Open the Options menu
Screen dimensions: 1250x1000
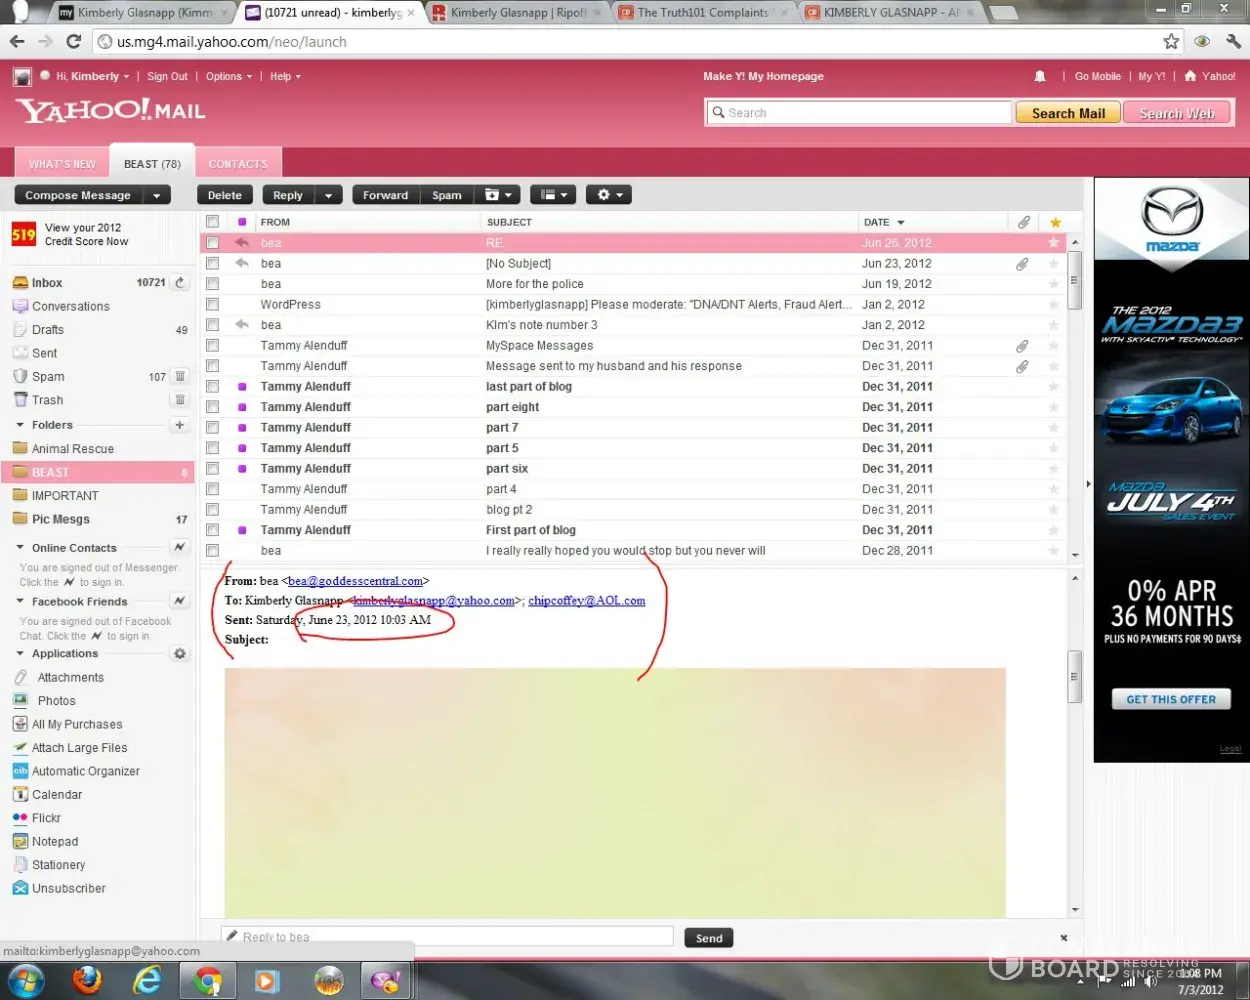coord(228,76)
